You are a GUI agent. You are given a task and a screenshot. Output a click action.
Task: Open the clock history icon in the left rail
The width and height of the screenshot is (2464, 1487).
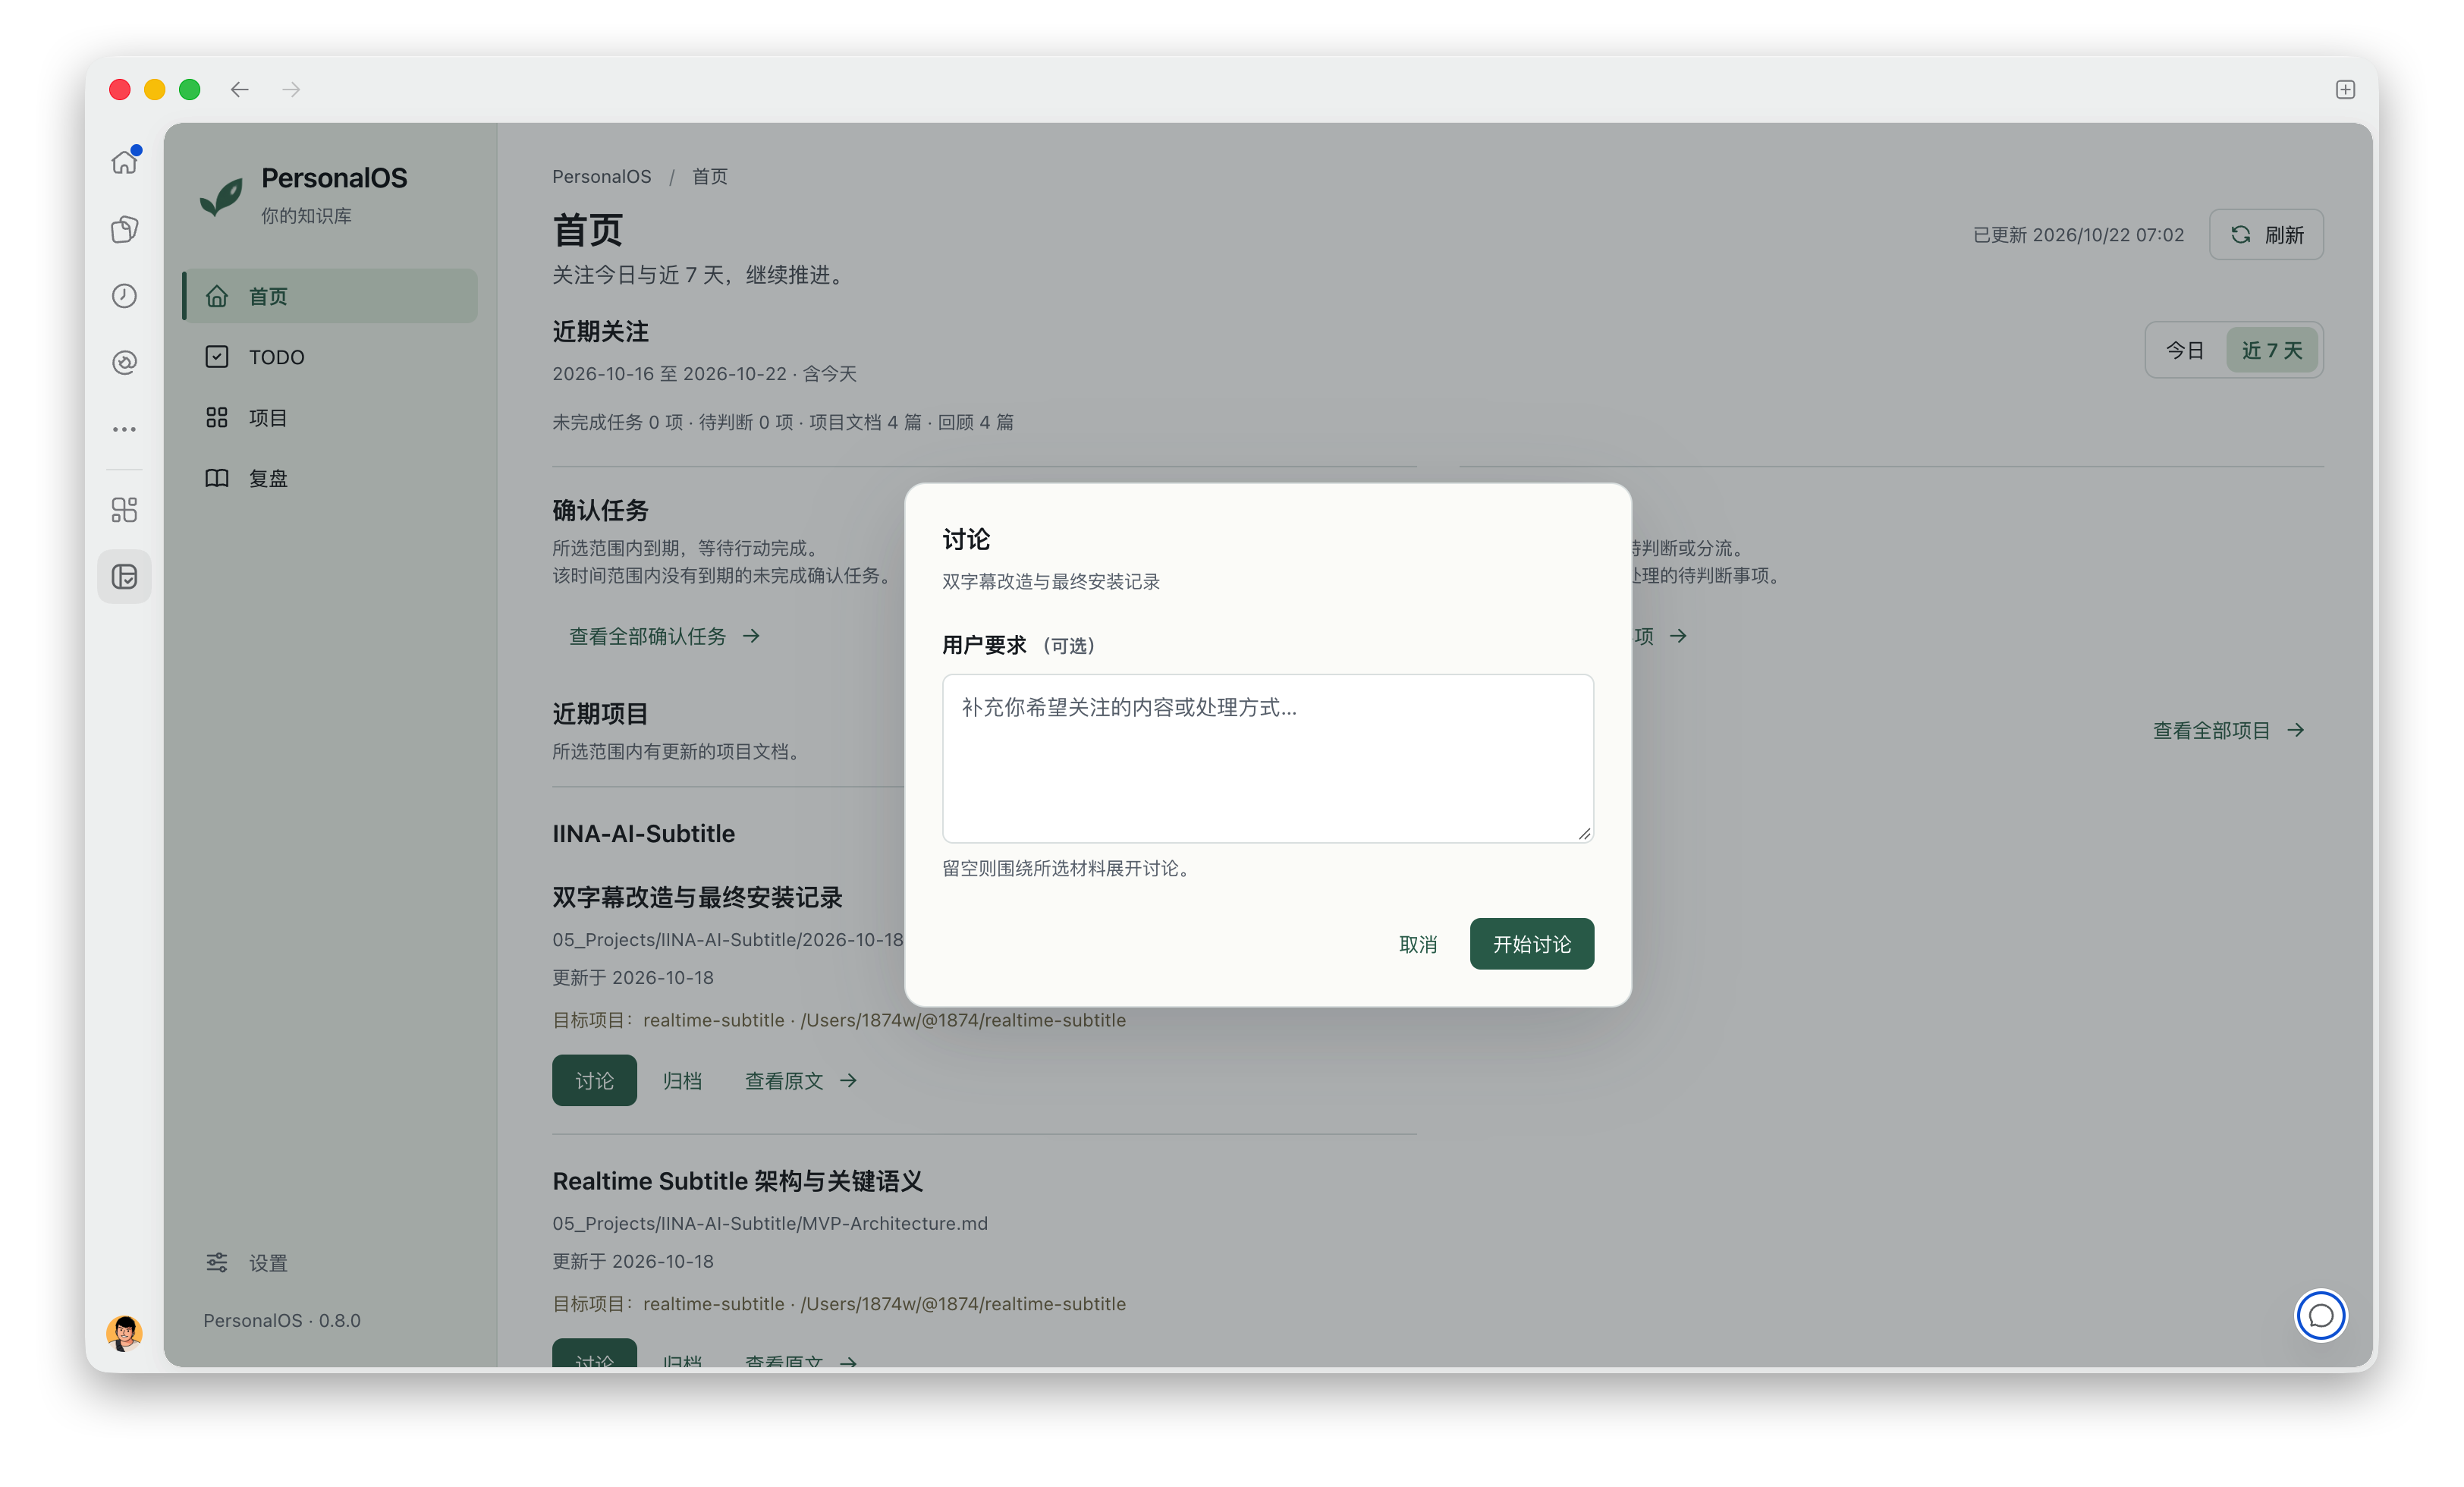click(x=124, y=296)
